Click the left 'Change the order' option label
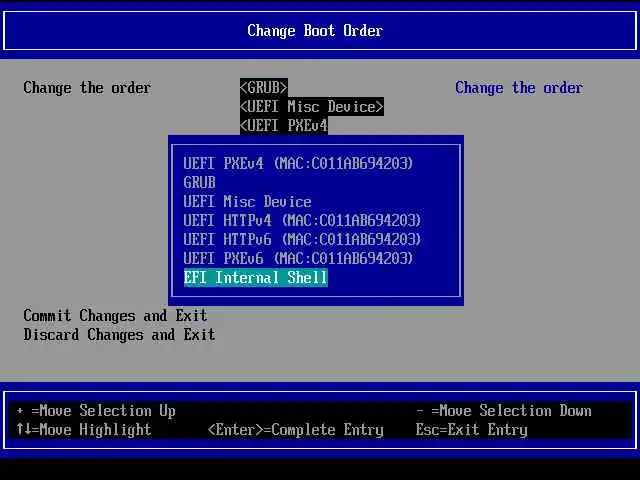Image resolution: width=640 pixels, height=480 pixels. click(x=87, y=88)
